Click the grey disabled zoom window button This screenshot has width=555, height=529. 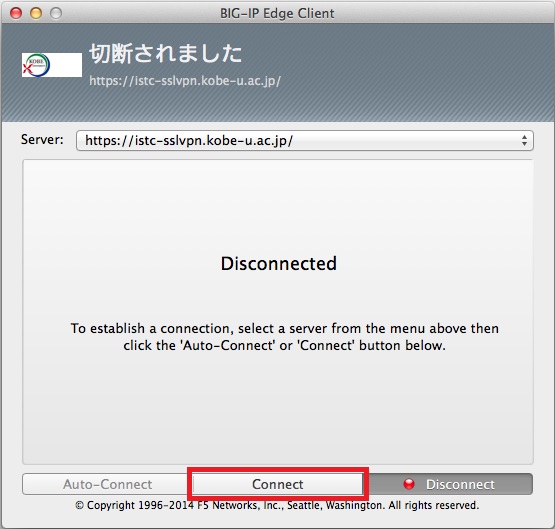[x=56, y=13]
